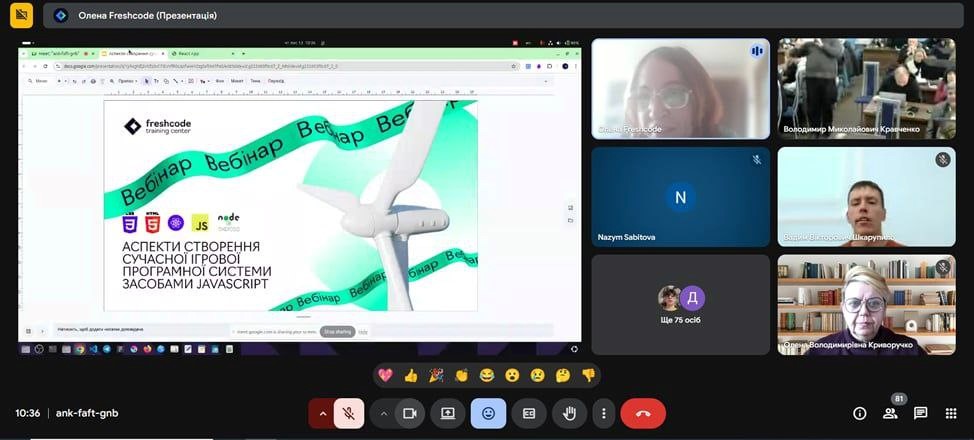
Task: Raise hand in the meeting
Action: coord(570,413)
